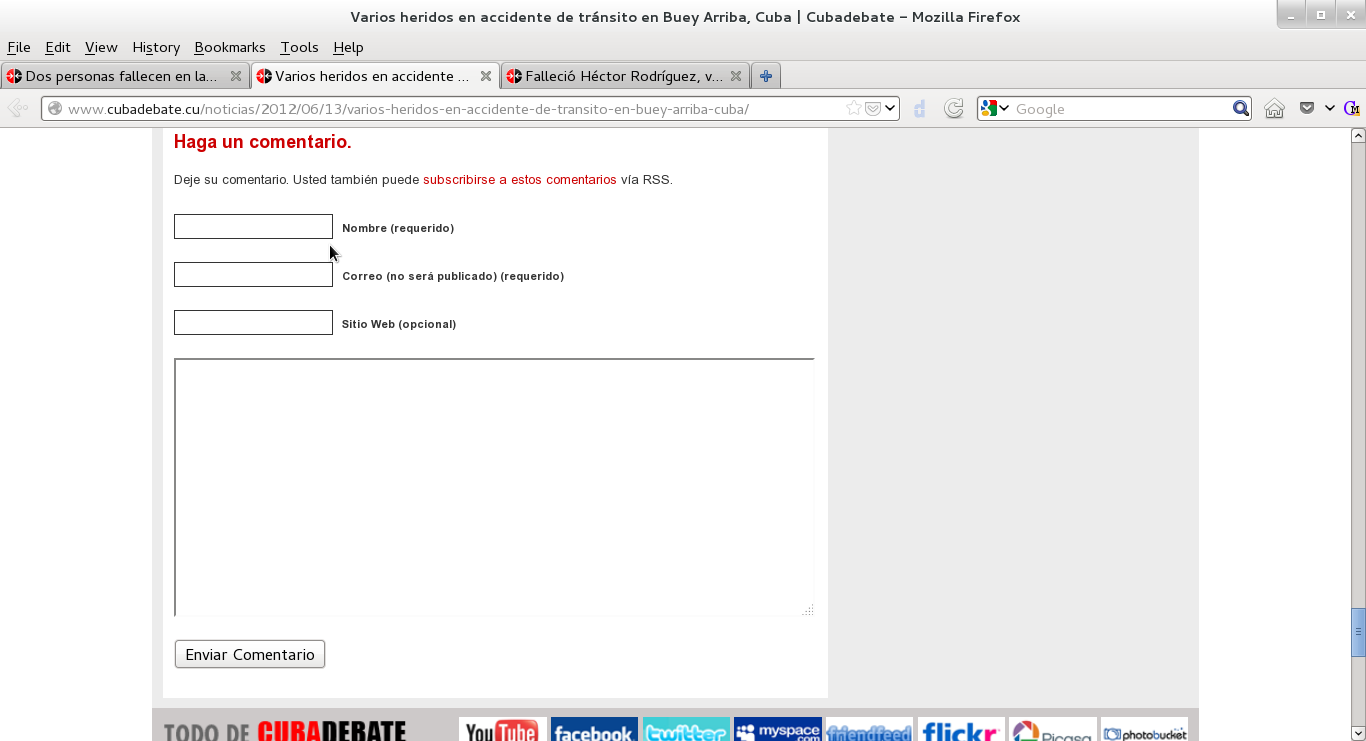Open the Google search engine selector

point(994,108)
